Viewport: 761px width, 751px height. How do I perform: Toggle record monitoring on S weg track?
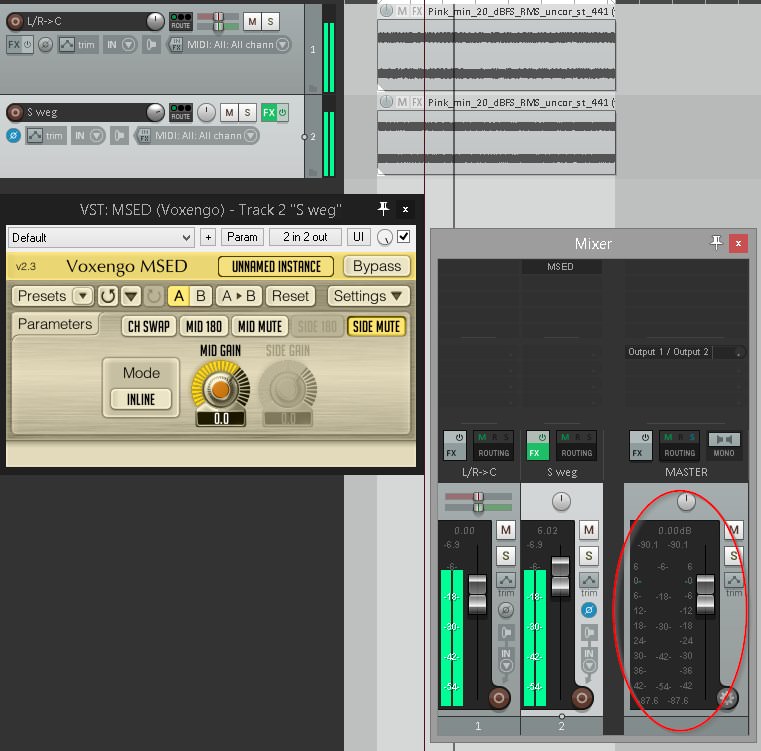(x=119, y=135)
